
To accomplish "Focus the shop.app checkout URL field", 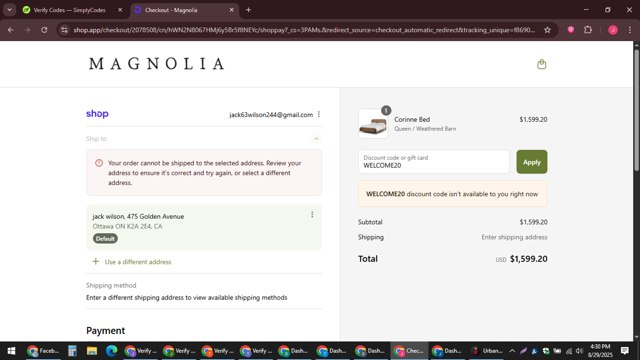I will click(x=304, y=30).
